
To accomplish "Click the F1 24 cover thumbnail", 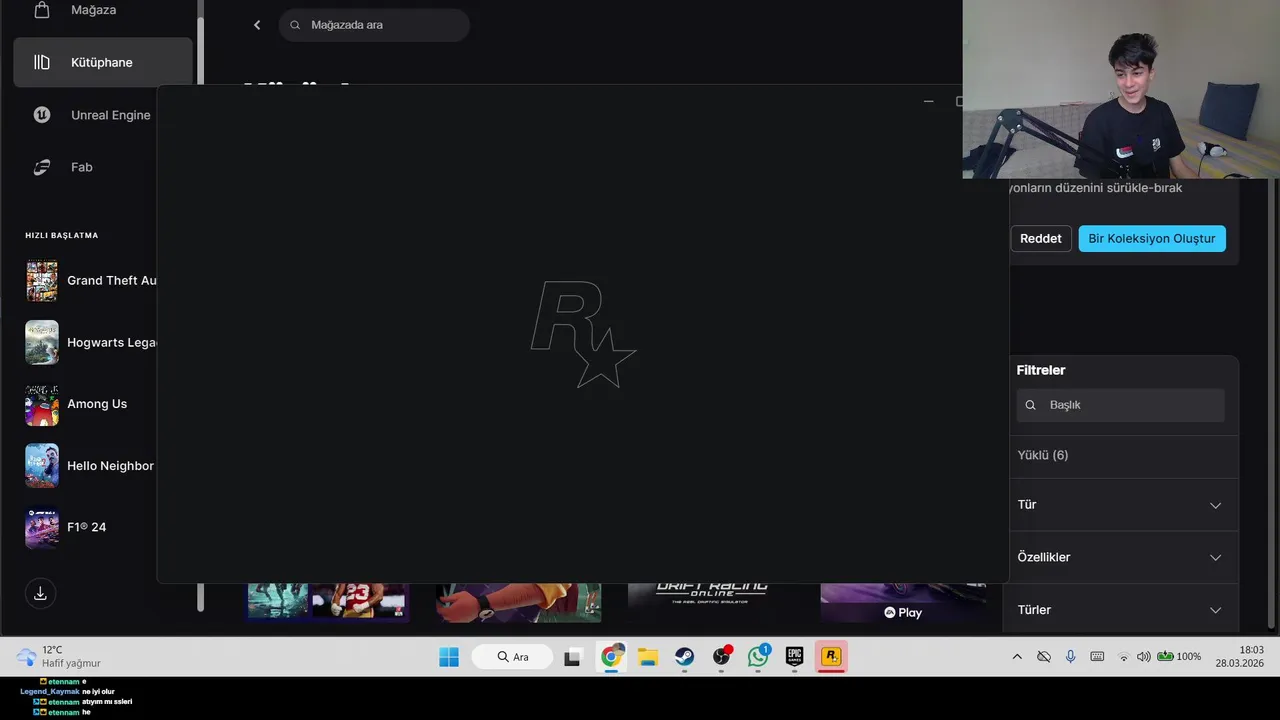I will tap(42, 527).
